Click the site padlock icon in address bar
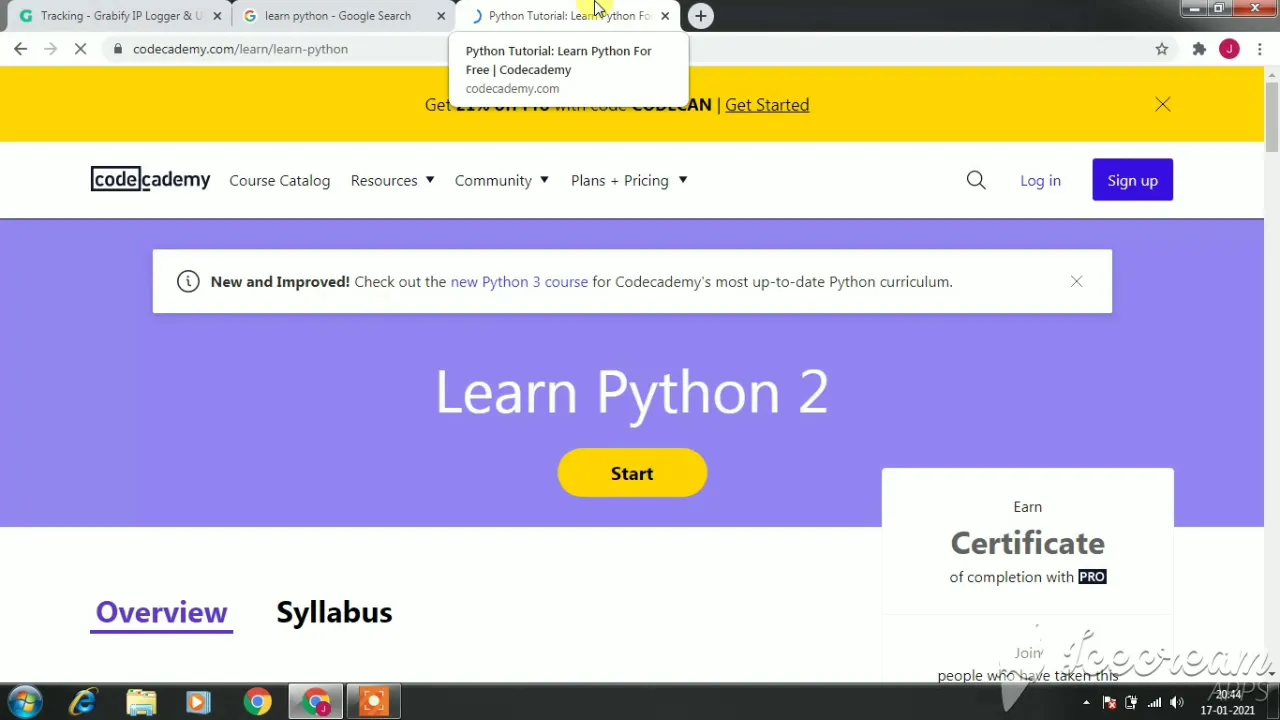Screen dimensions: 1280x720 coord(118,49)
